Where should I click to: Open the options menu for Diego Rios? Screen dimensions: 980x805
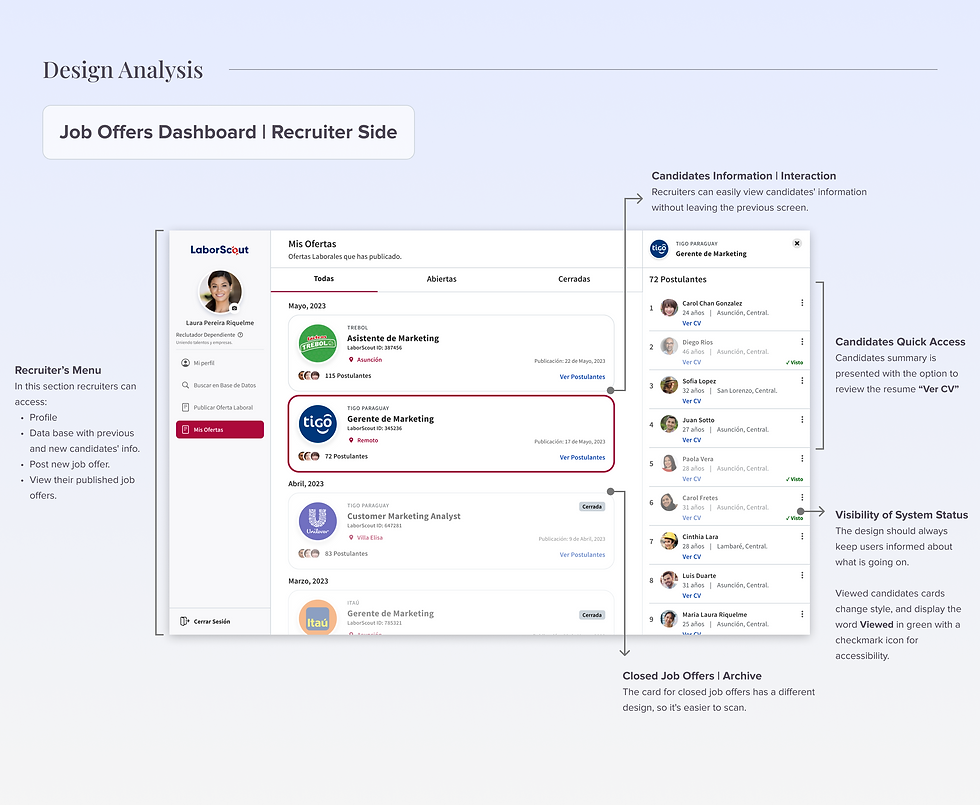(x=802, y=340)
